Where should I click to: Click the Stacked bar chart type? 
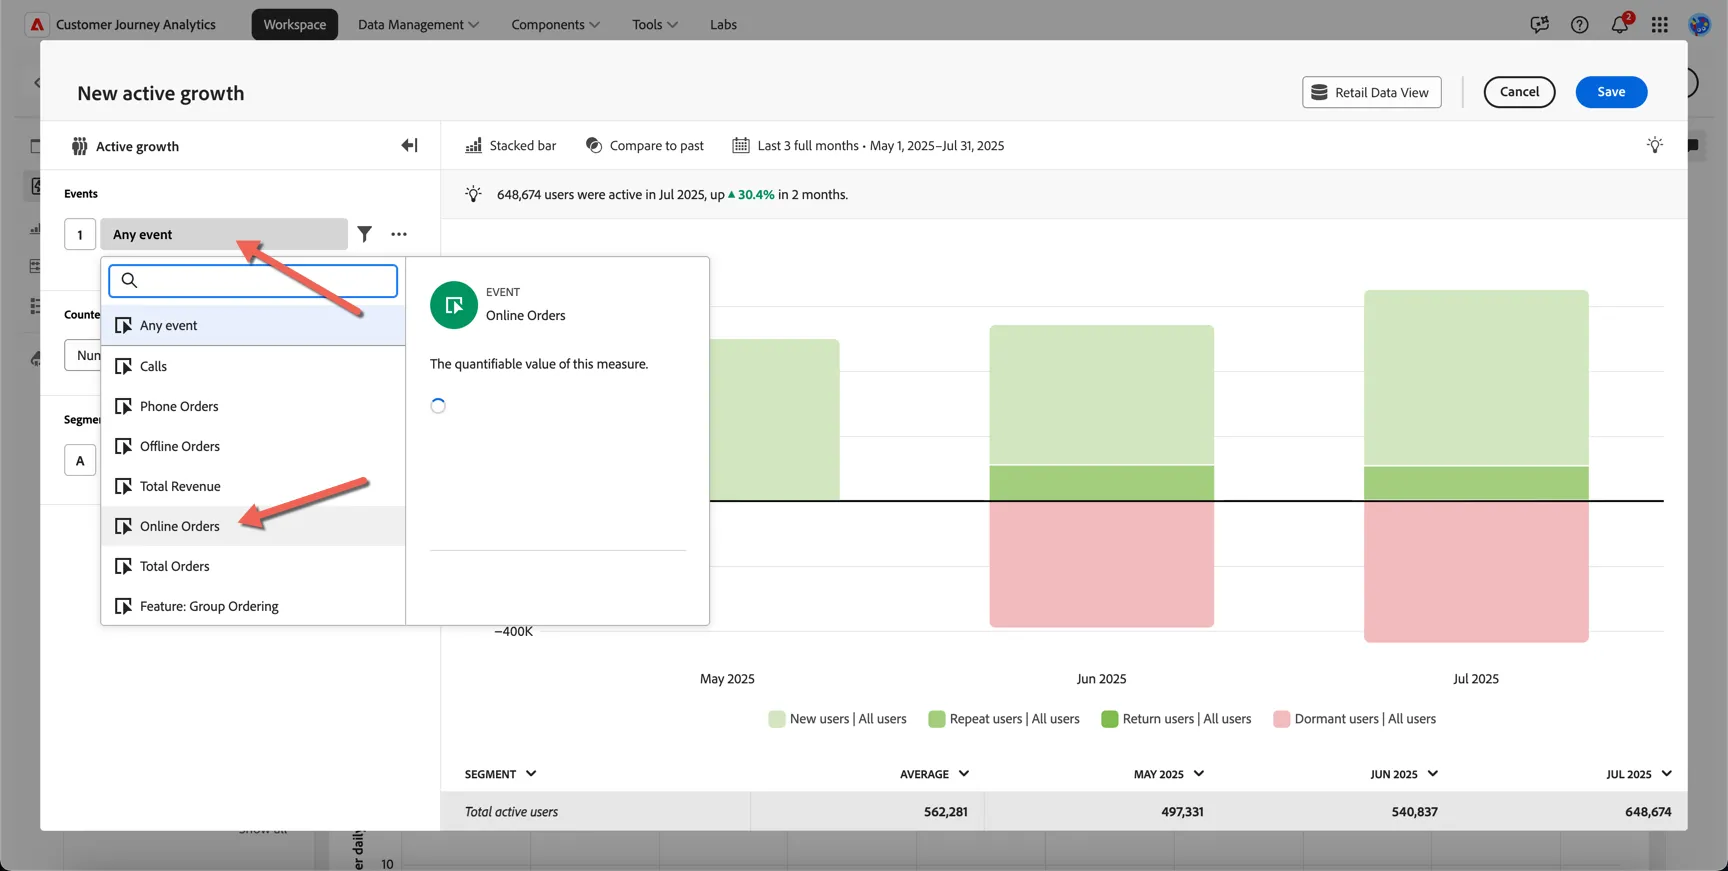pos(510,146)
